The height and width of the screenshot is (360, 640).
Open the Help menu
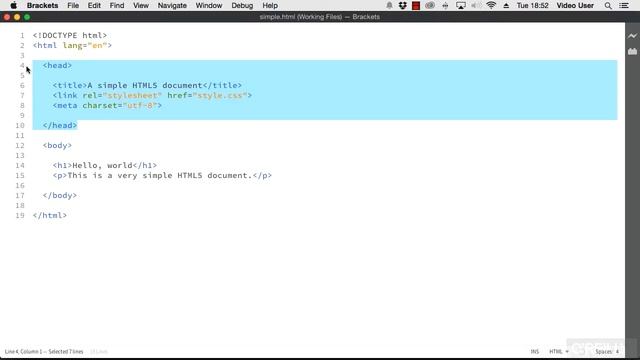tap(270, 5)
